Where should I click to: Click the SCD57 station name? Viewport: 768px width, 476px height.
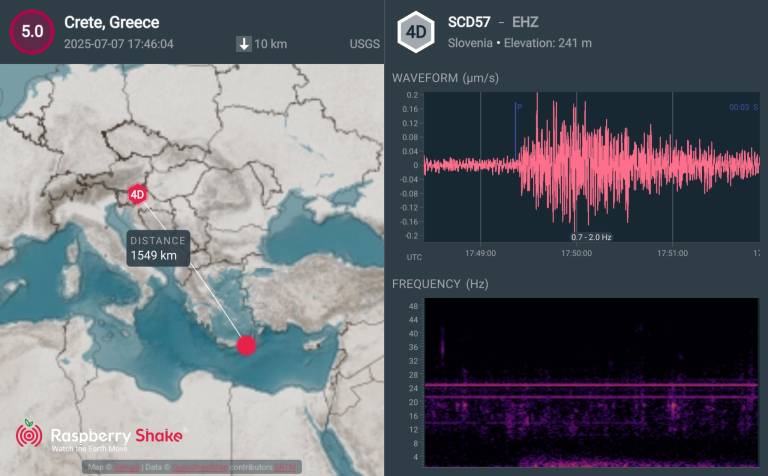pyautogui.click(x=476, y=22)
